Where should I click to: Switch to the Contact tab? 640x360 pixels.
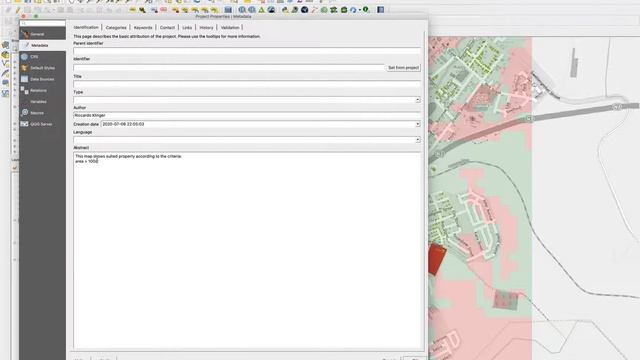click(x=167, y=27)
